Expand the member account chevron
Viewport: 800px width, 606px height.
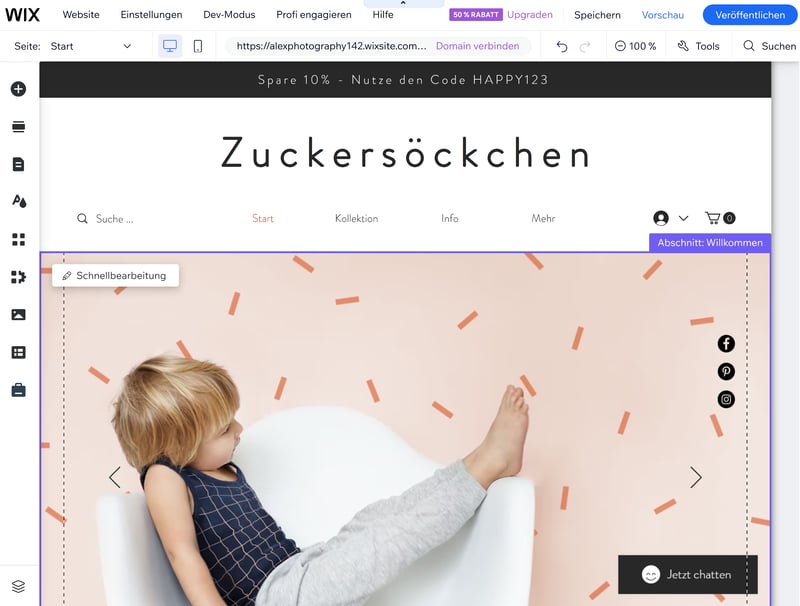click(683, 218)
